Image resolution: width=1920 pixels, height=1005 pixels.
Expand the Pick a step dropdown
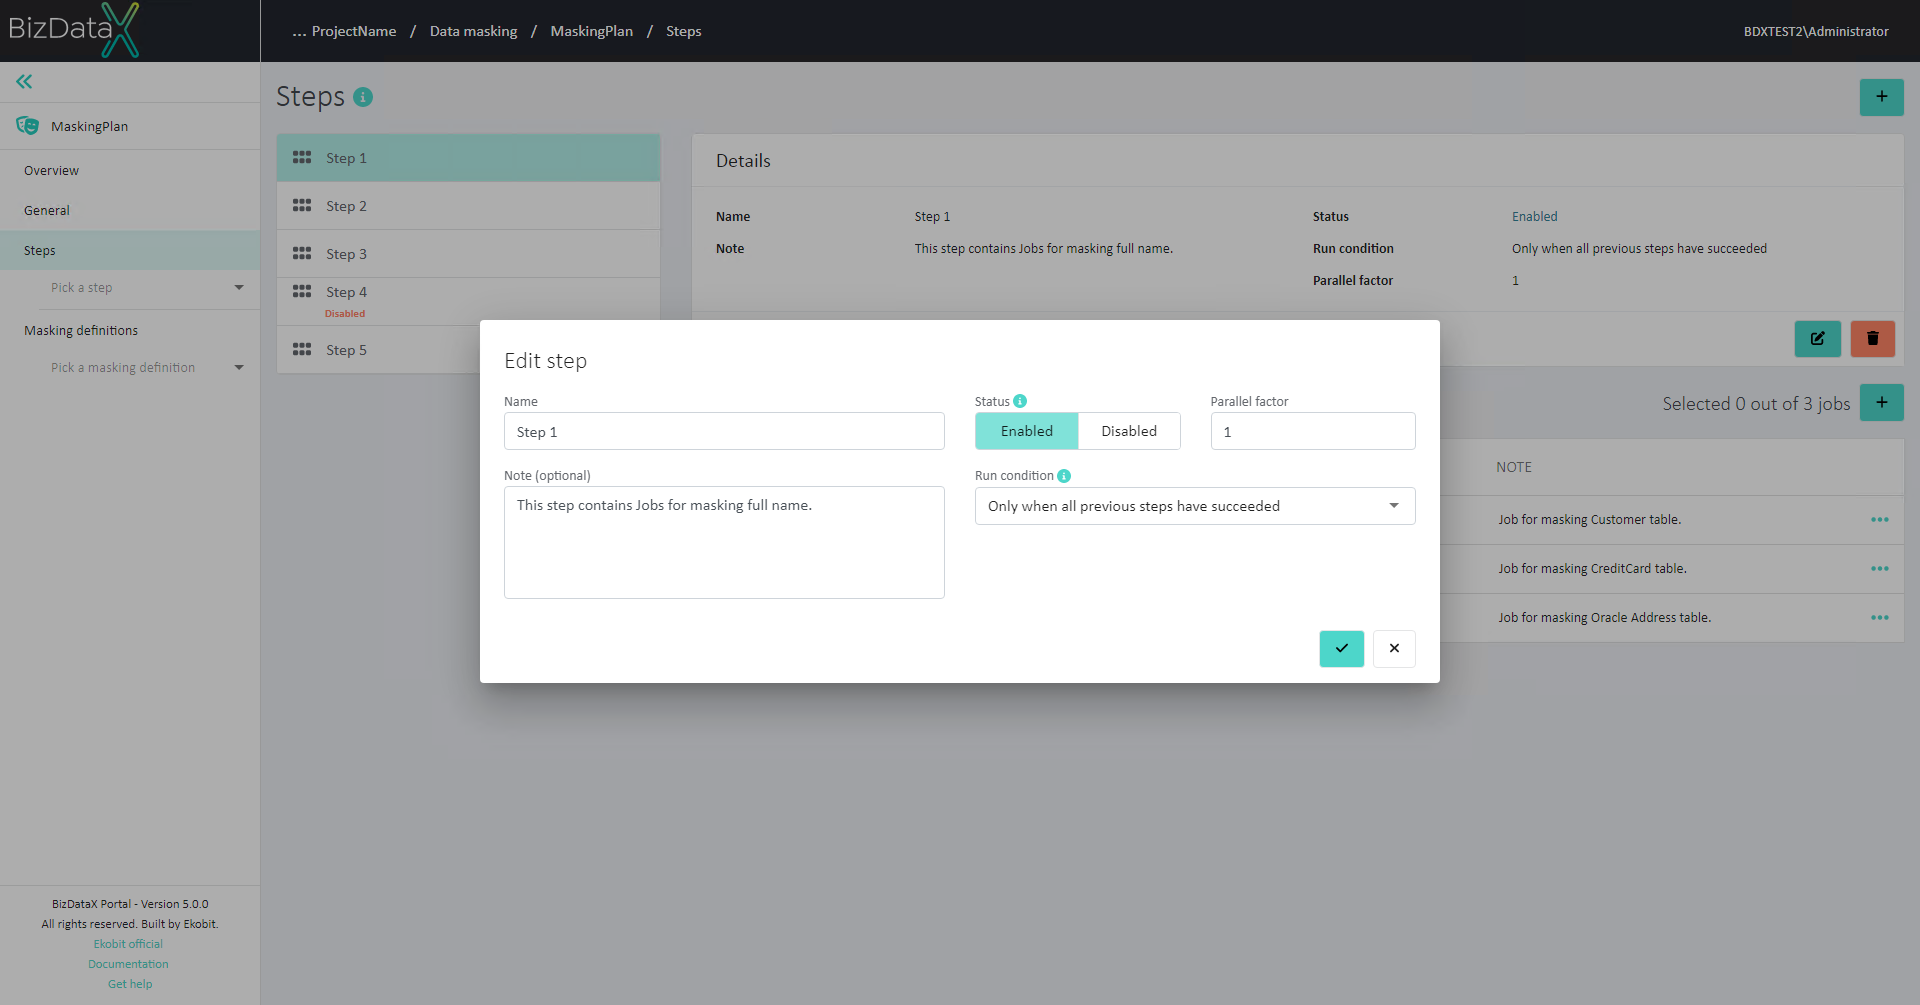[147, 288]
